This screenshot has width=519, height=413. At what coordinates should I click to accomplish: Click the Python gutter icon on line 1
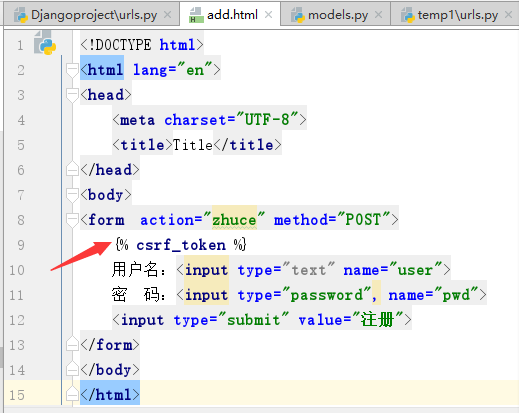pos(45,43)
